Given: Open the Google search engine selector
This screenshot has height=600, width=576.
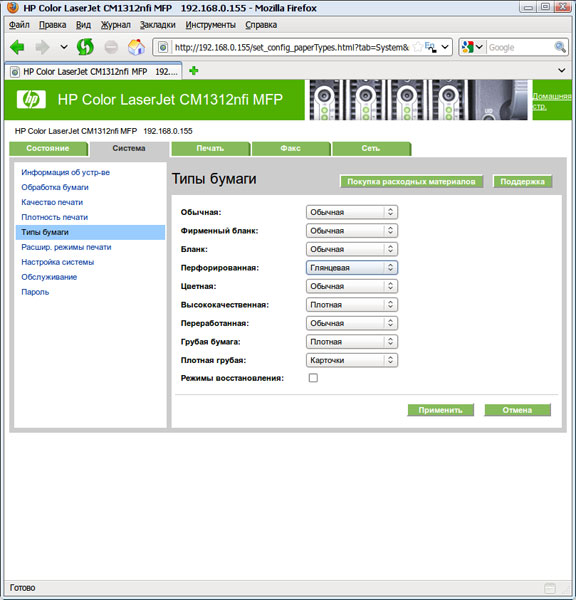Looking at the screenshot, I should tap(472, 47).
